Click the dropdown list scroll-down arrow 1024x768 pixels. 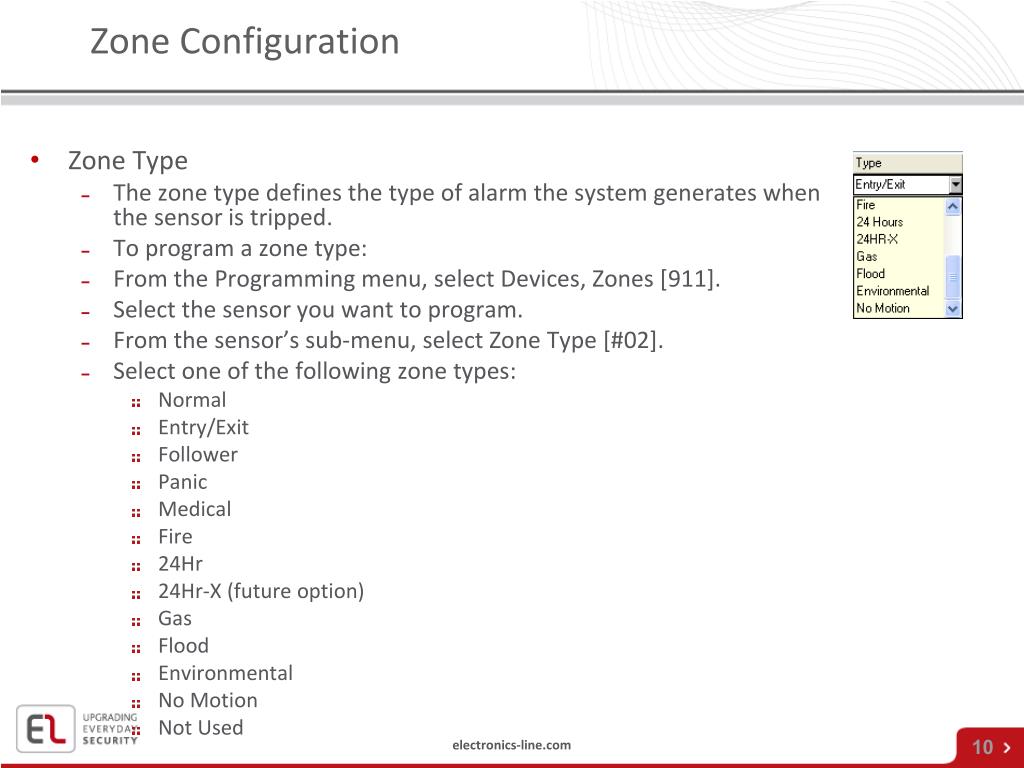pyautogui.click(x=953, y=309)
